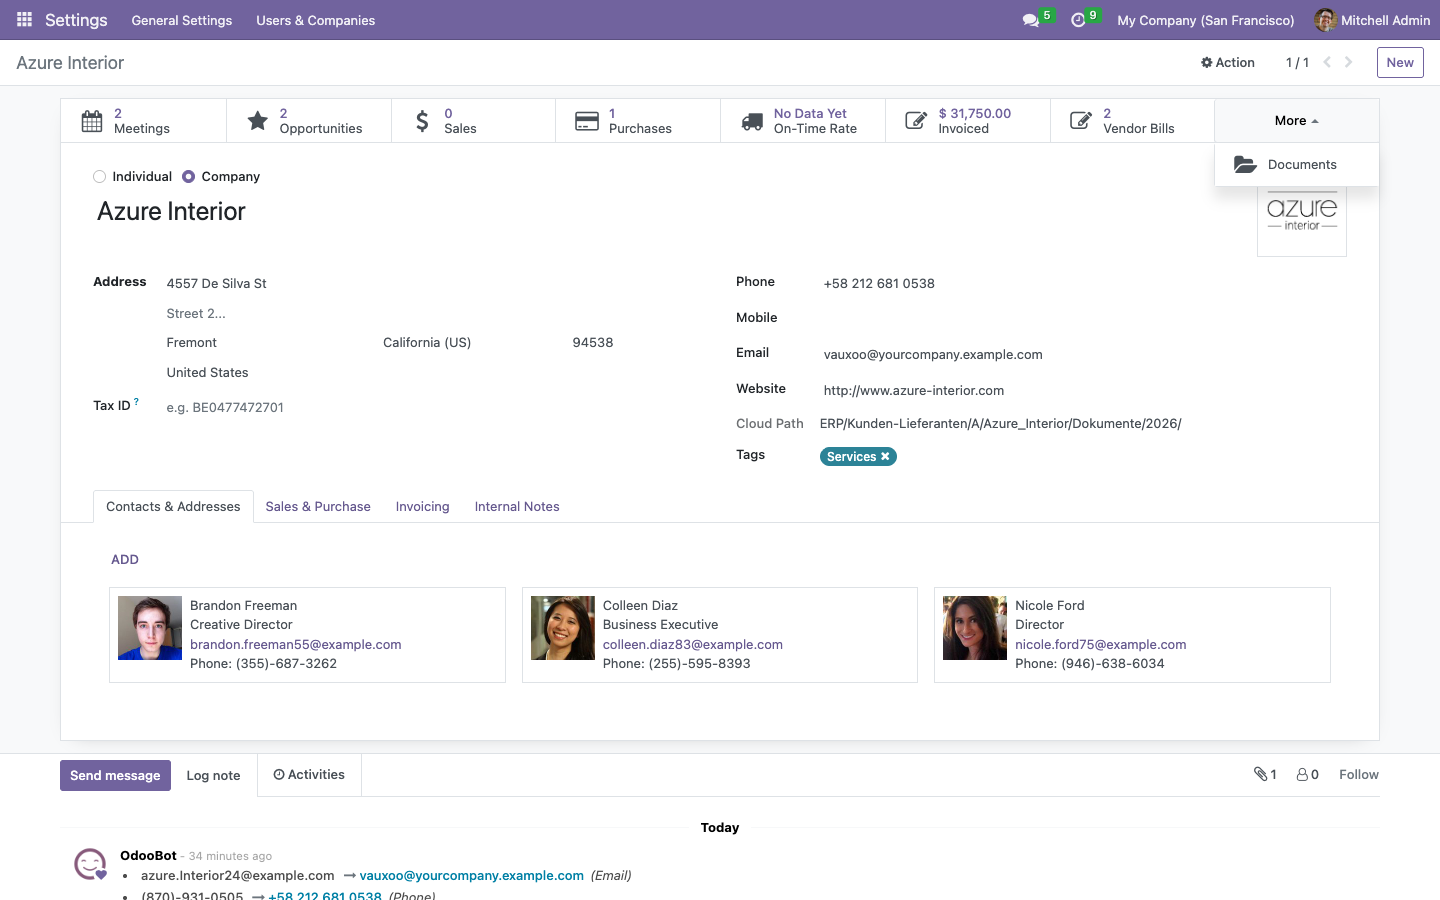The height and width of the screenshot is (900, 1440).
Task: Click the Settings app title in navbar
Action: (76, 20)
